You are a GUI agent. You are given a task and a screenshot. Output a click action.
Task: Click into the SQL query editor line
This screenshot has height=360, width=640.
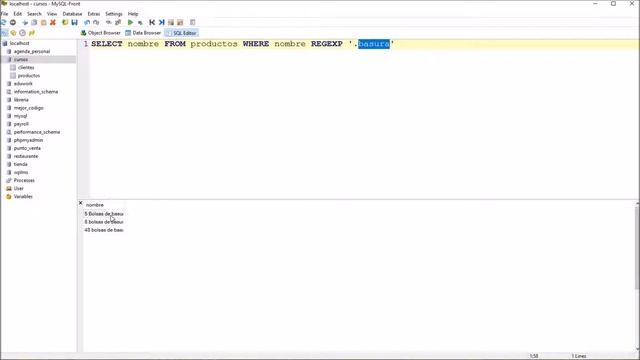click(x=364, y=44)
